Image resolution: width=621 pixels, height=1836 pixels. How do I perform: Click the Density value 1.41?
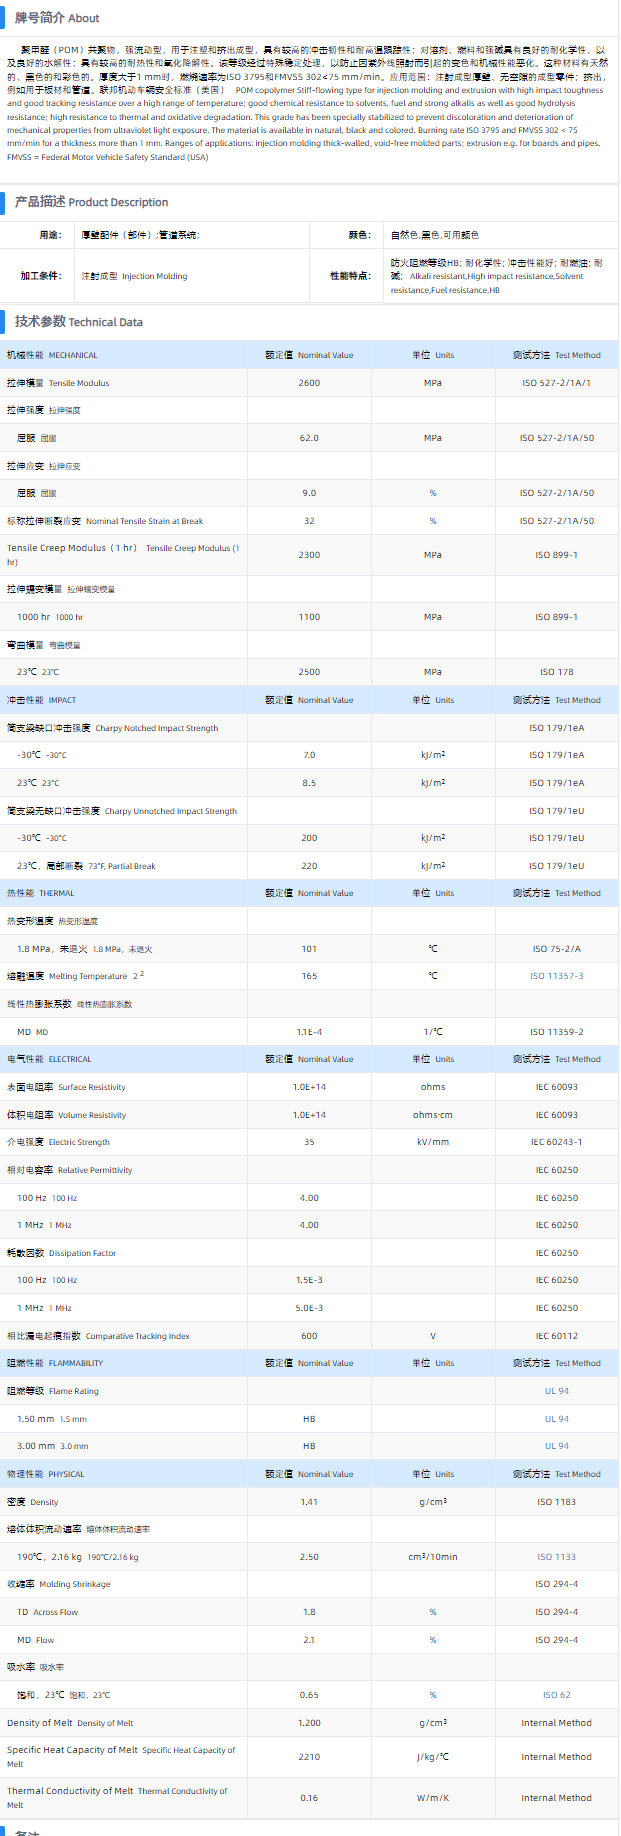point(309,1502)
